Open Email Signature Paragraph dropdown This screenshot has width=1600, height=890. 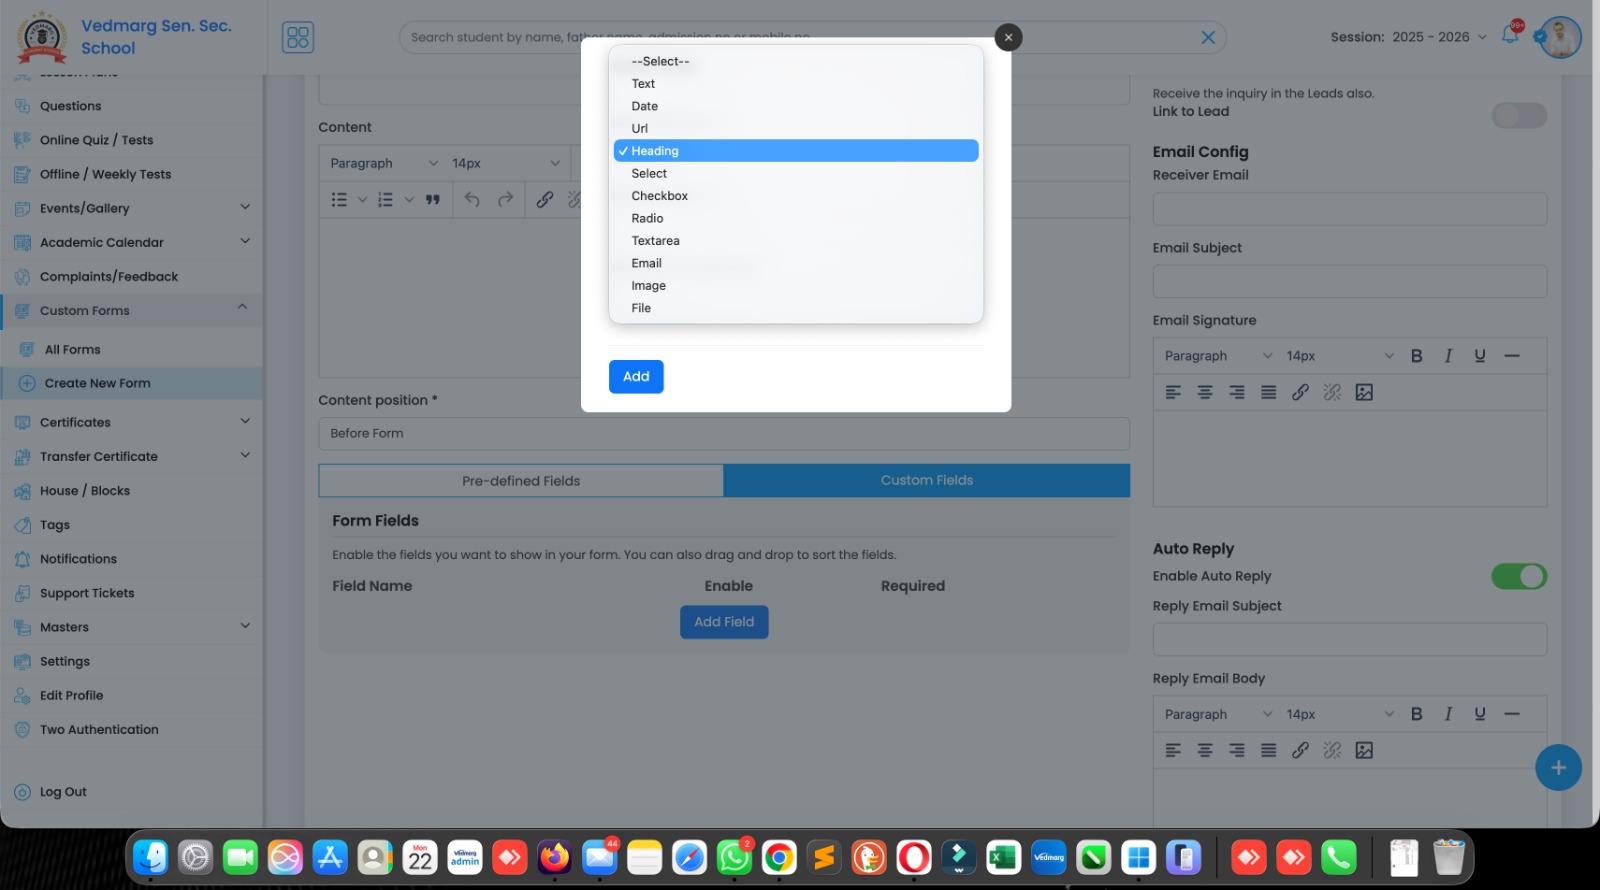(x=1217, y=356)
